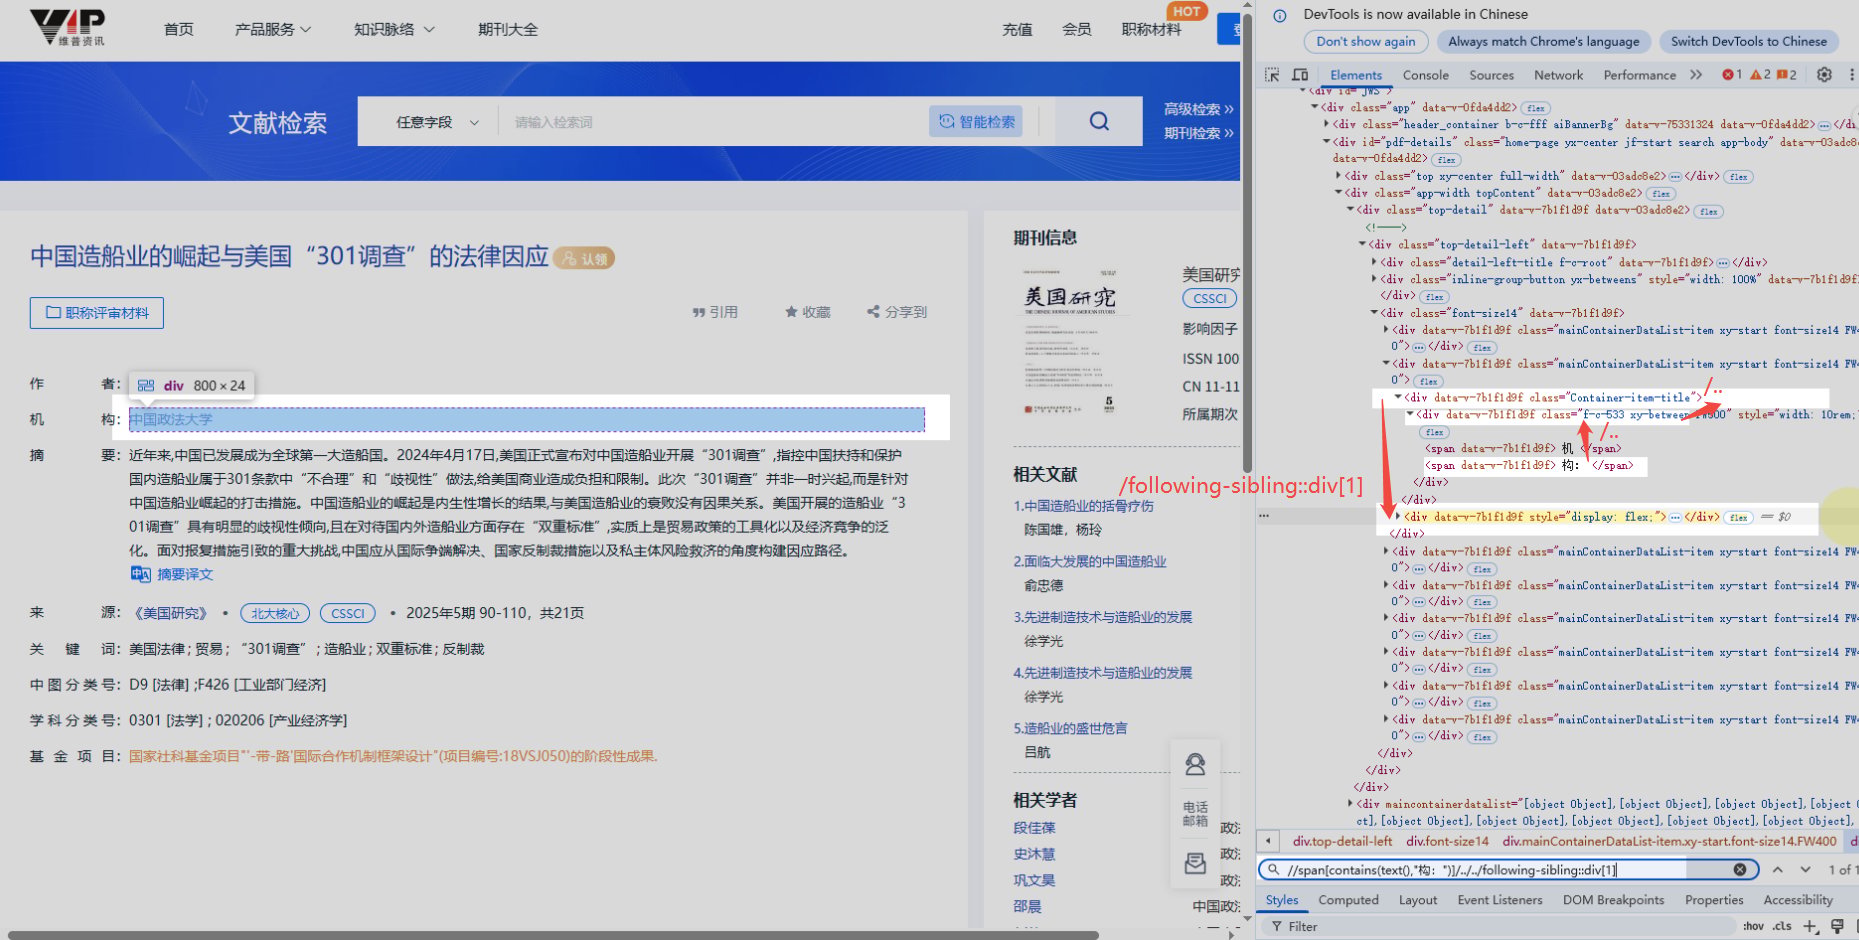Click the 智能检索 smart search button

(x=975, y=121)
